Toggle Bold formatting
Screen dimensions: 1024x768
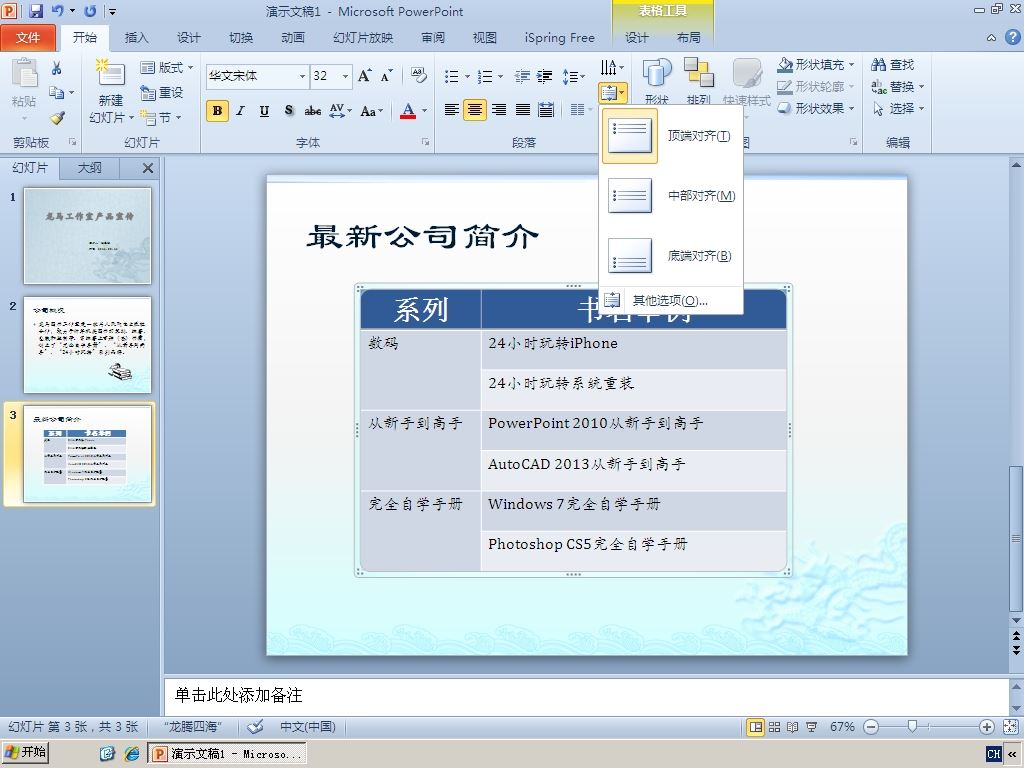click(x=217, y=110)
